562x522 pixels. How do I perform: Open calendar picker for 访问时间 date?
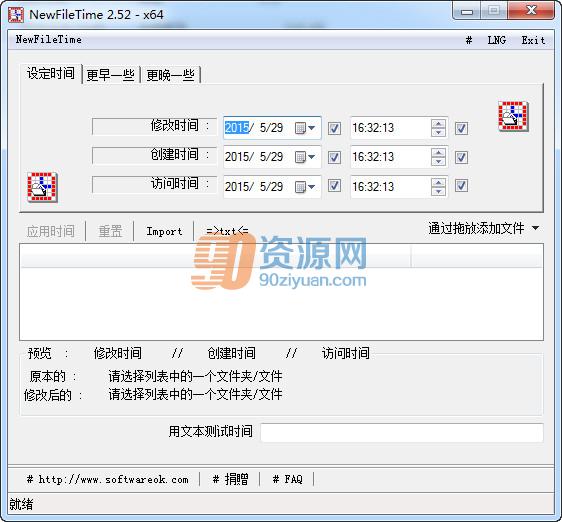pos(305,186)
